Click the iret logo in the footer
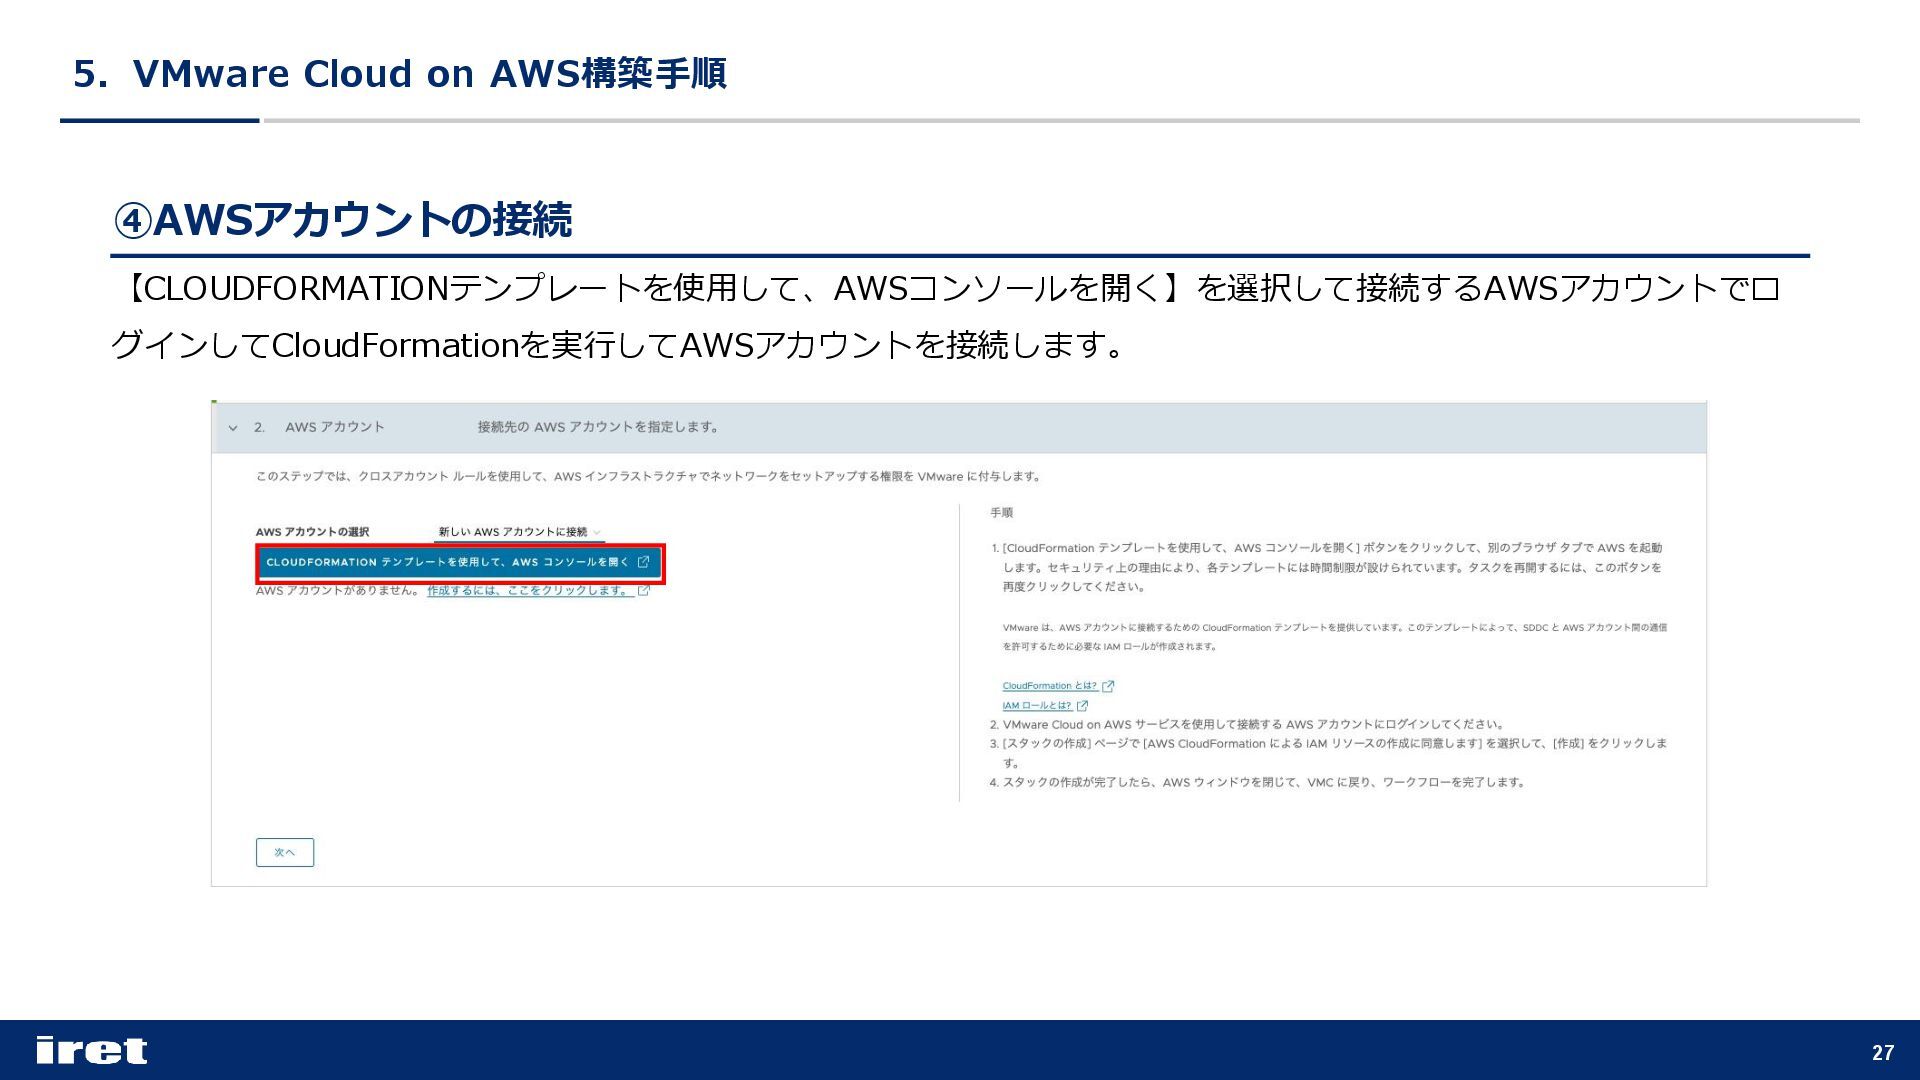 (91, 1050)
